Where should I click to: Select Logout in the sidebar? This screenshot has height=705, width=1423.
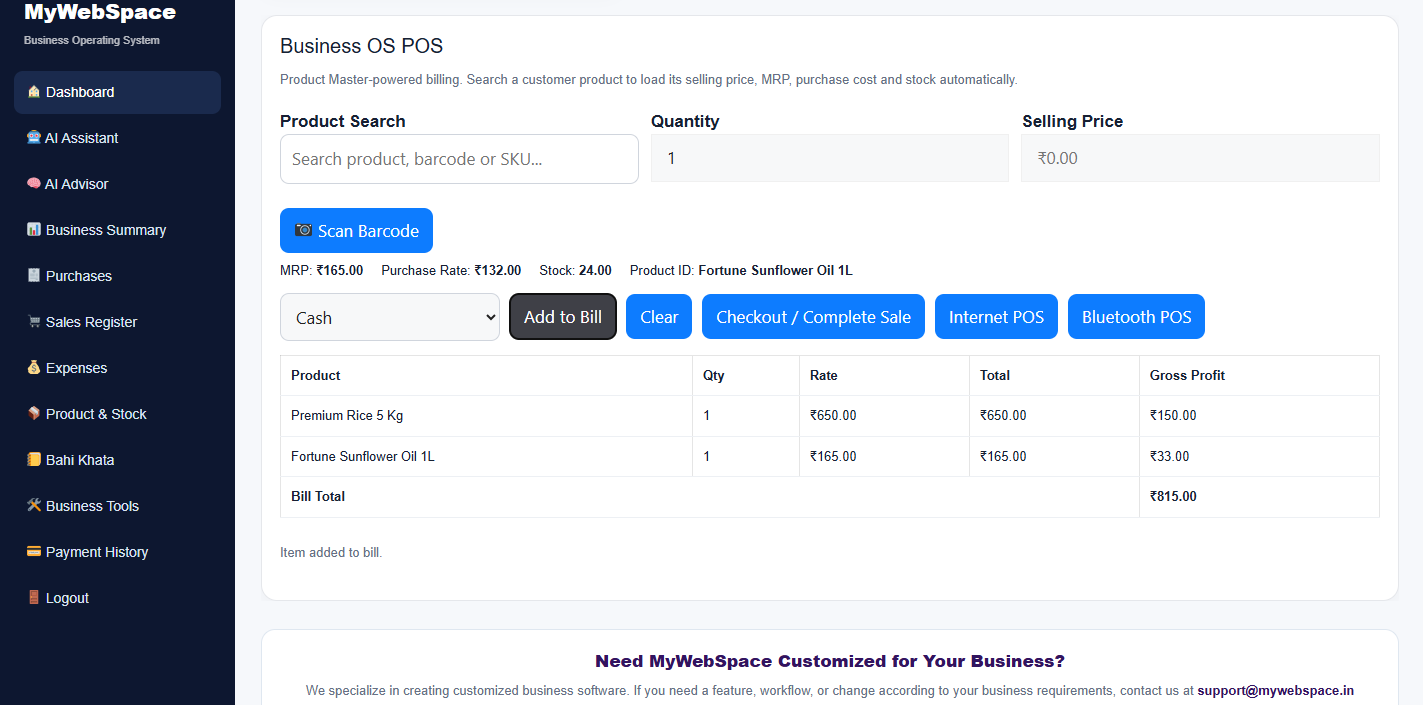[117, 598]
